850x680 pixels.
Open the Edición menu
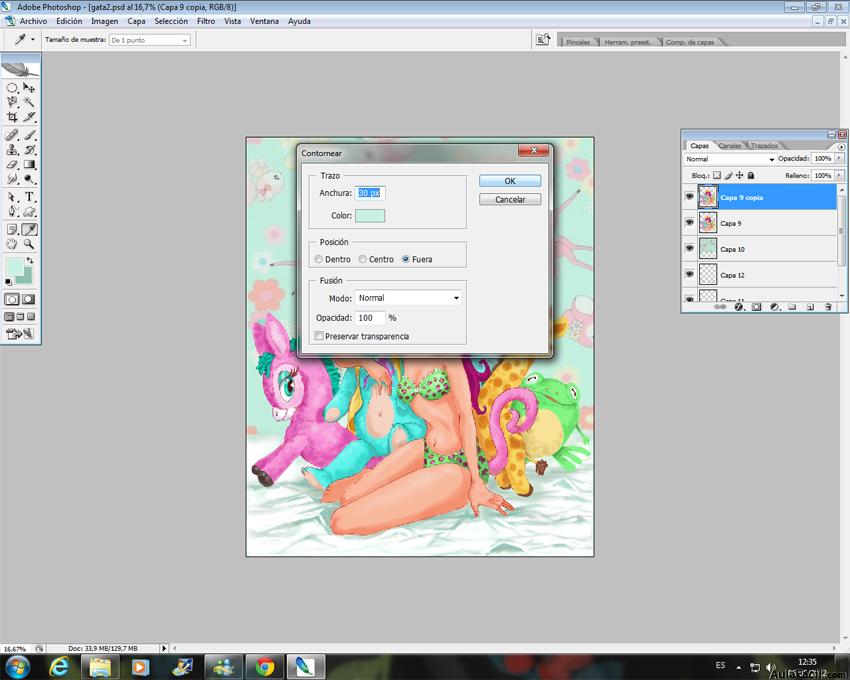[69, 21]
